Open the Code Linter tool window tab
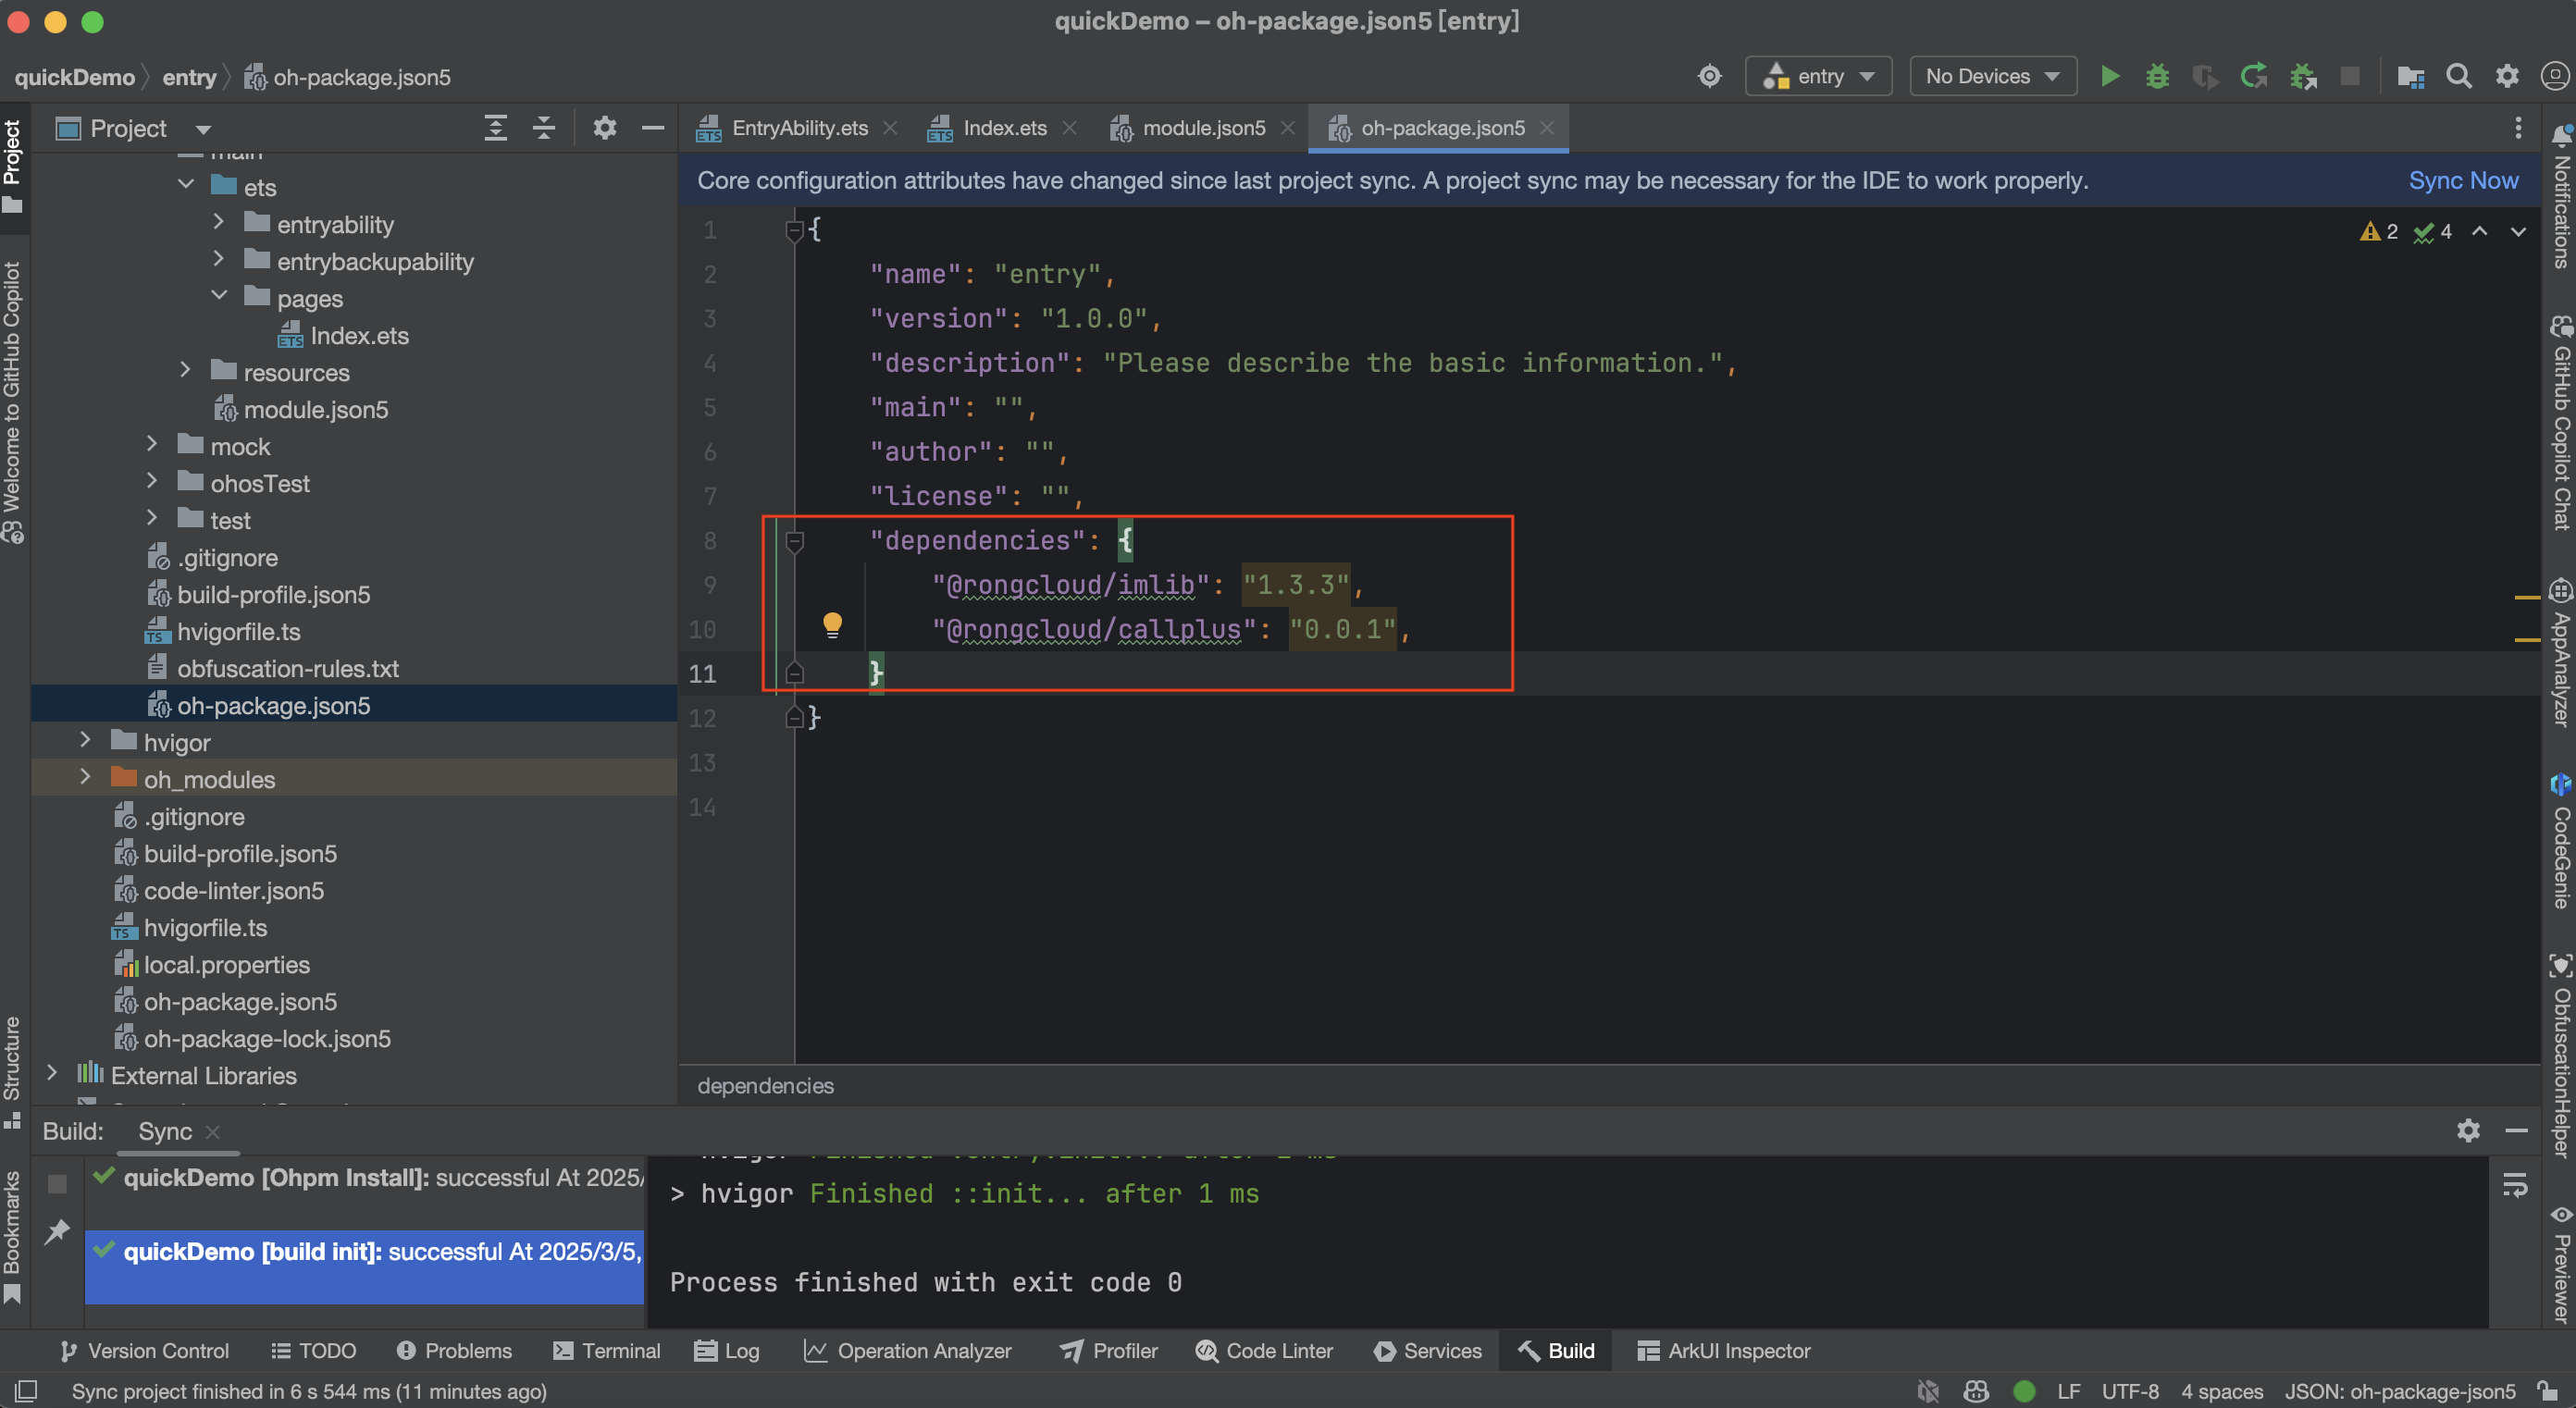This screenshot has height=1408, width=2576. 1264,1350
